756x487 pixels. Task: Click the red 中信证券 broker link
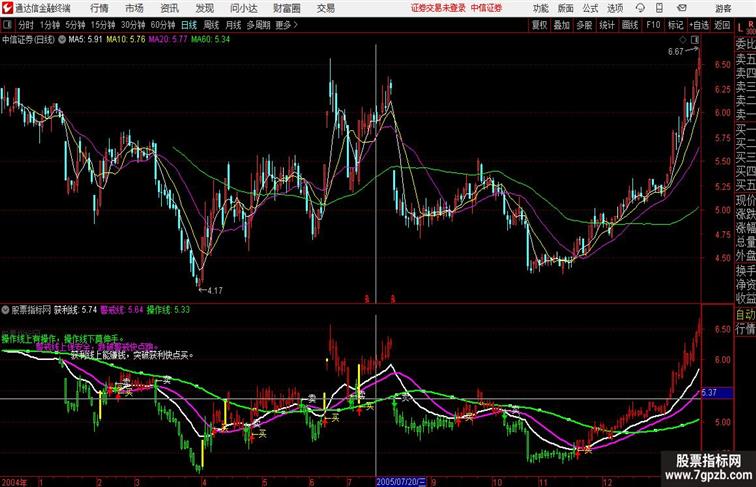(x=486, y=8)
